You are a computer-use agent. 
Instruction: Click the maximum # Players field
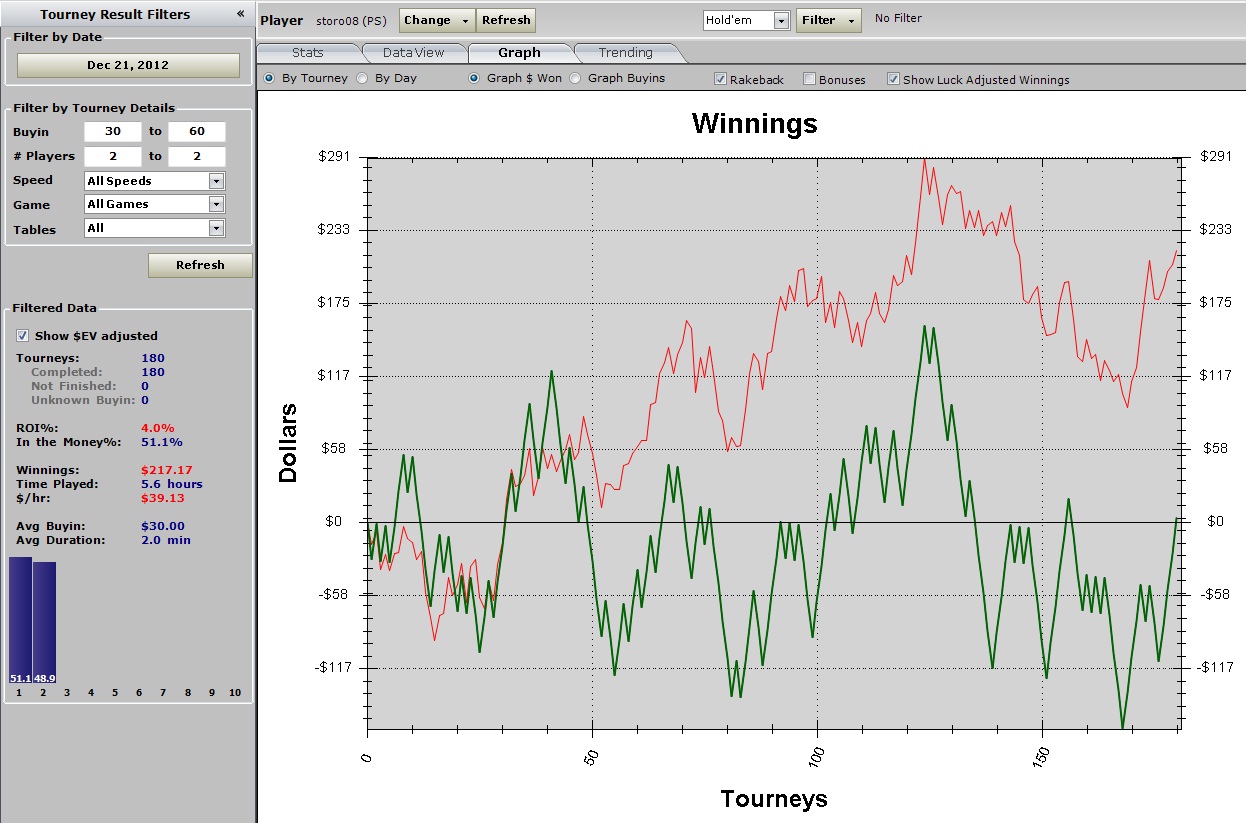point(196,156)
